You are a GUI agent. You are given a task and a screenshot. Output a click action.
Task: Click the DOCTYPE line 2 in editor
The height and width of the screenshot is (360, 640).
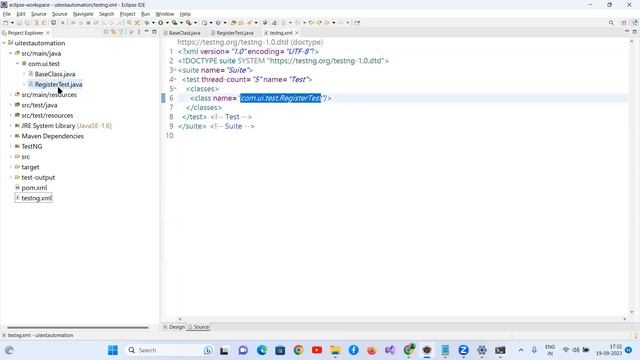pyautogui.click(x=283, y=61)
